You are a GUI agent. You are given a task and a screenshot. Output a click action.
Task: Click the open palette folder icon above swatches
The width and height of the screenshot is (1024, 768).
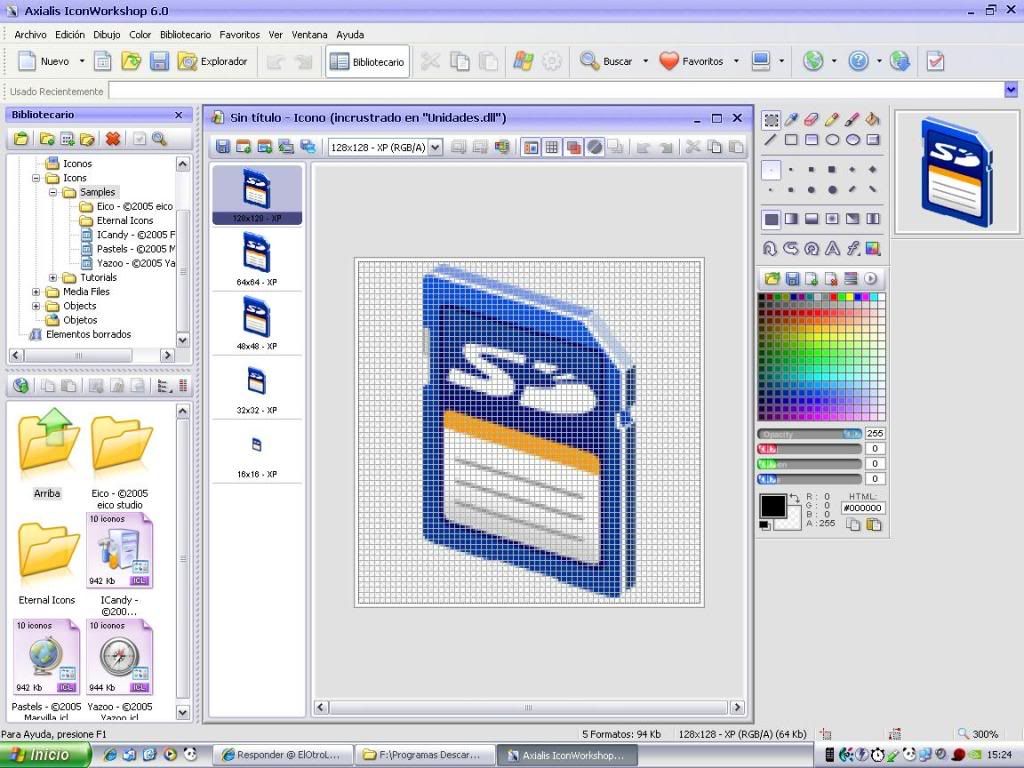coord(772,279)
